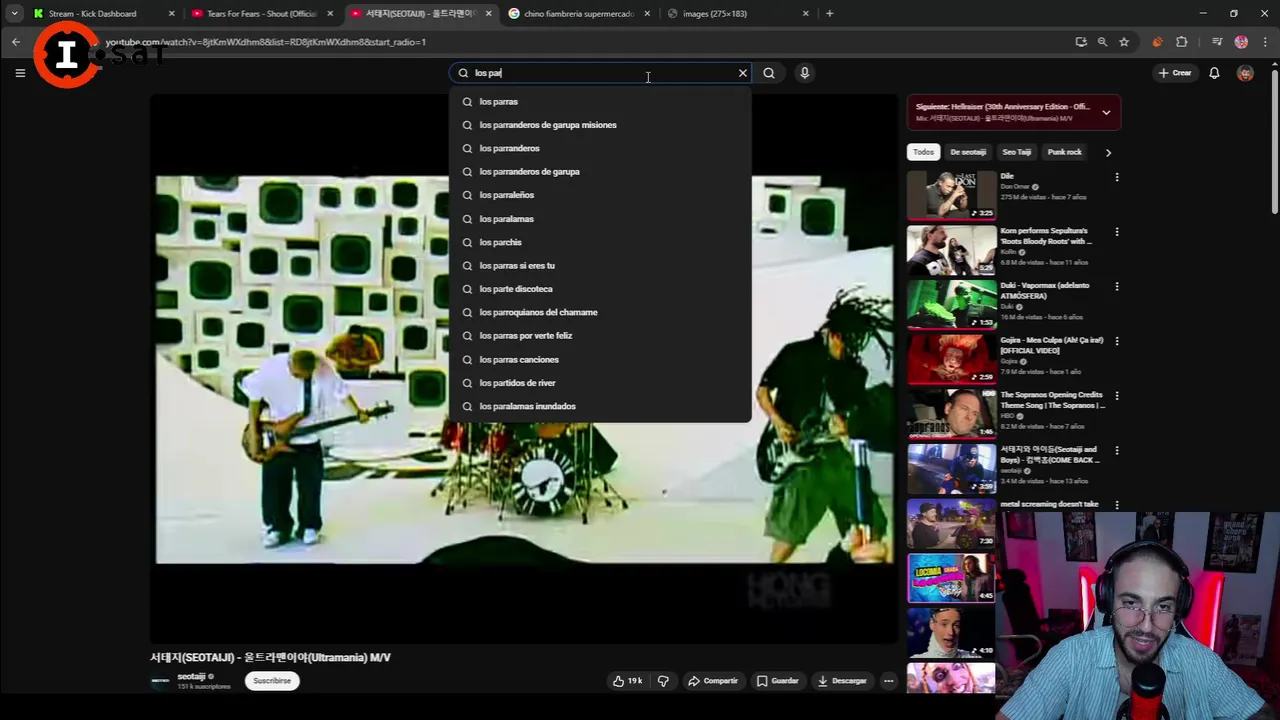Image resolution: width=1280 pixels, height=720 pixels.
Task: Select suggestion 'los parroquianos del chamame'
Action: 600,312
